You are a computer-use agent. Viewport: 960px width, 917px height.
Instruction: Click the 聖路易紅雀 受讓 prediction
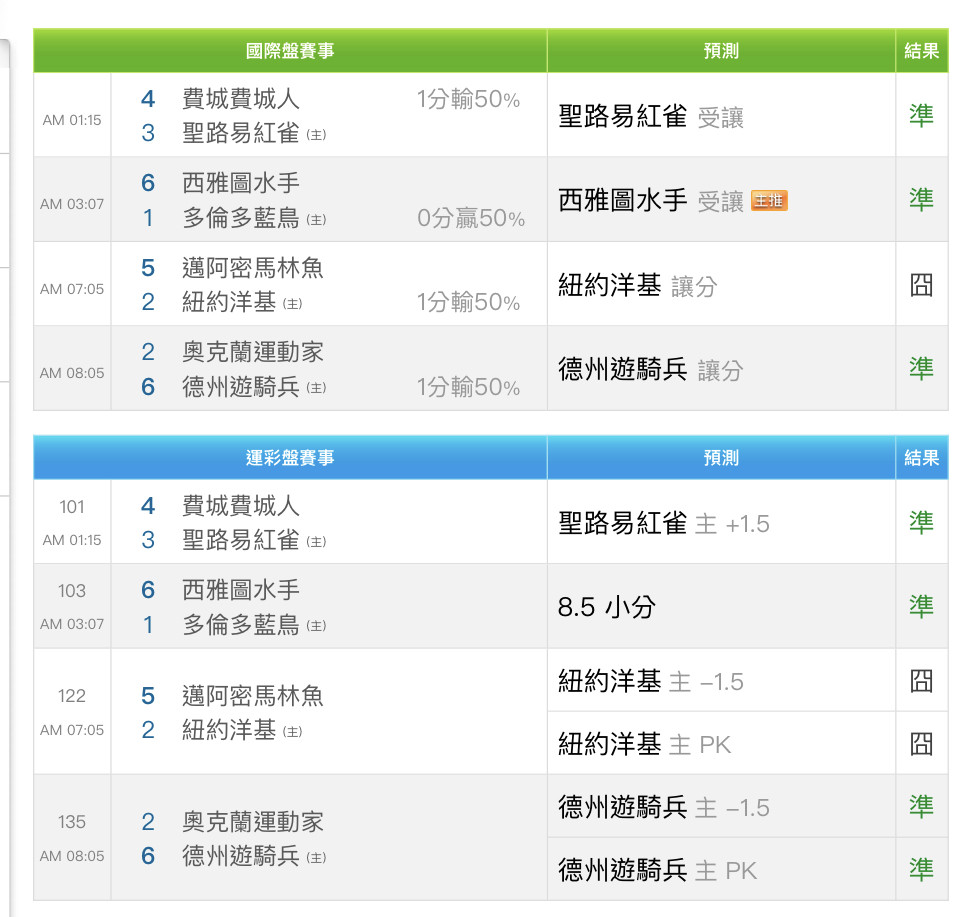(x=651, y=116)
